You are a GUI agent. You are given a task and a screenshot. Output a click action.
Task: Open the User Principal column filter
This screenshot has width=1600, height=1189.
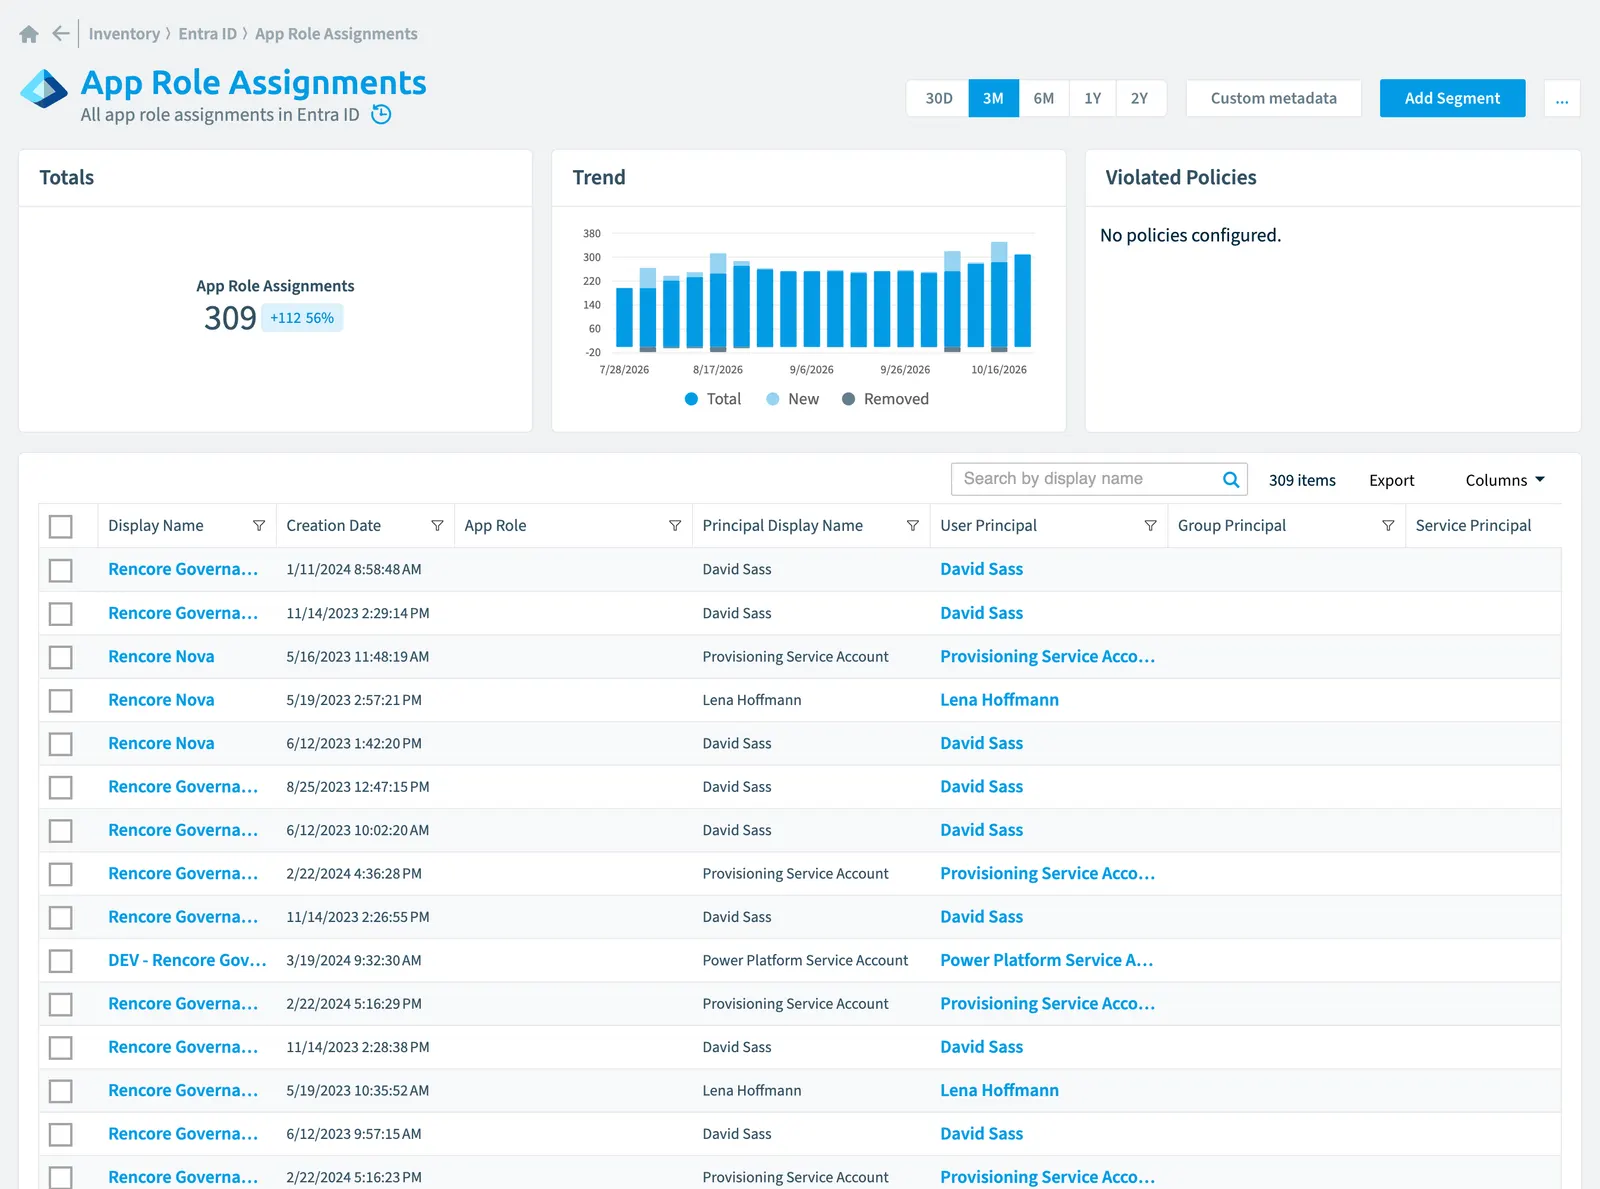[1151, 526]
